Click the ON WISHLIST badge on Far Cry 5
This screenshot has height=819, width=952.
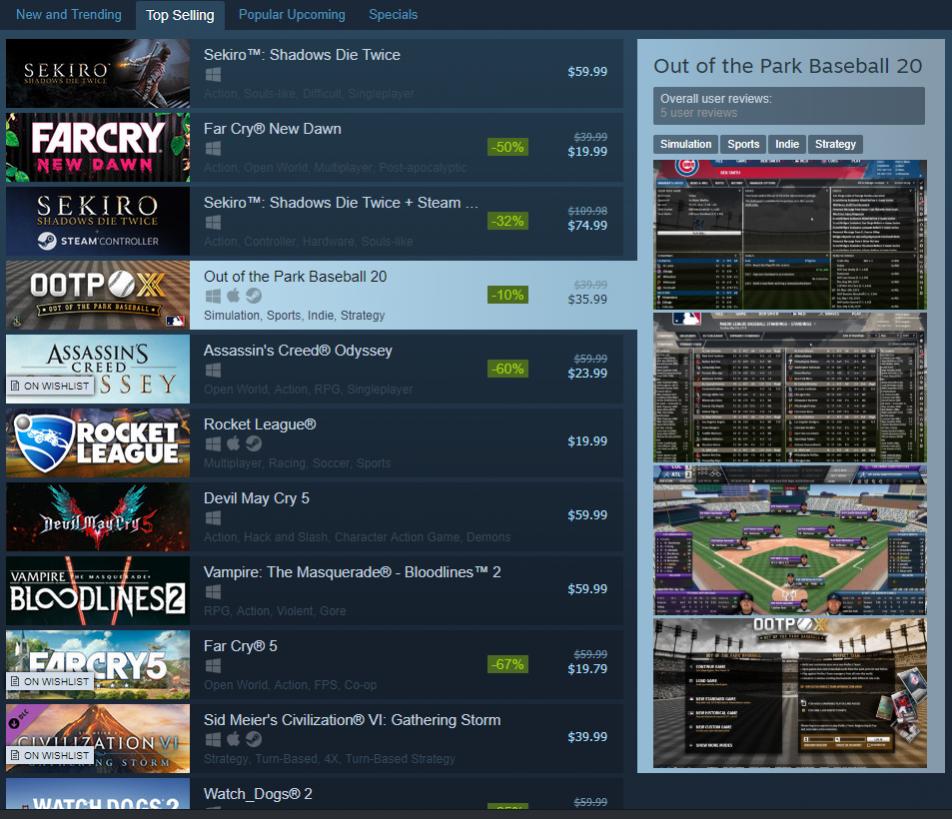[x=50, y=682]
